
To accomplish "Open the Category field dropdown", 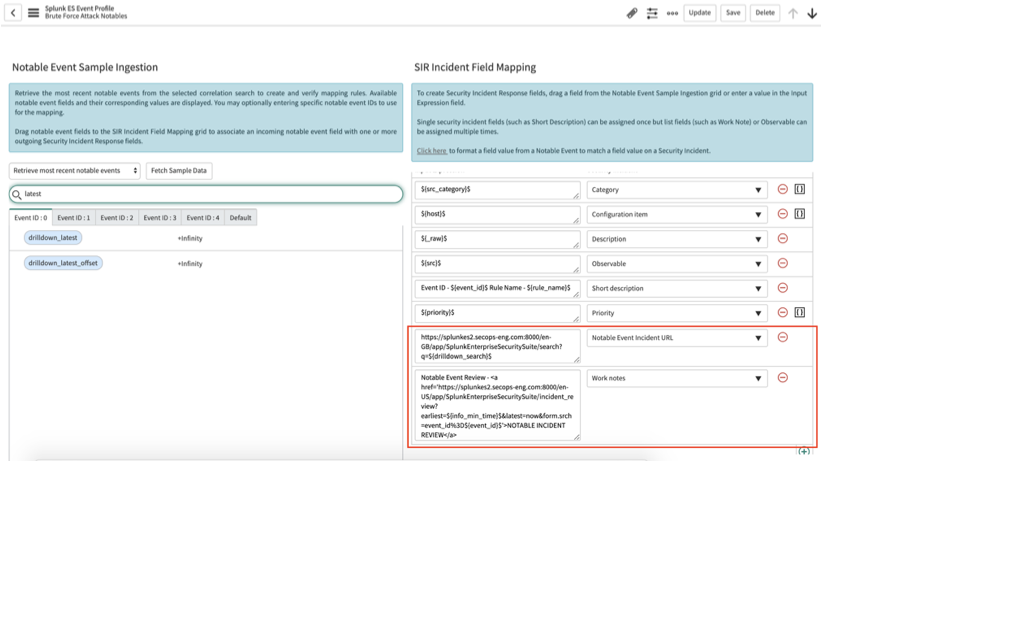I will coord(677,190).
